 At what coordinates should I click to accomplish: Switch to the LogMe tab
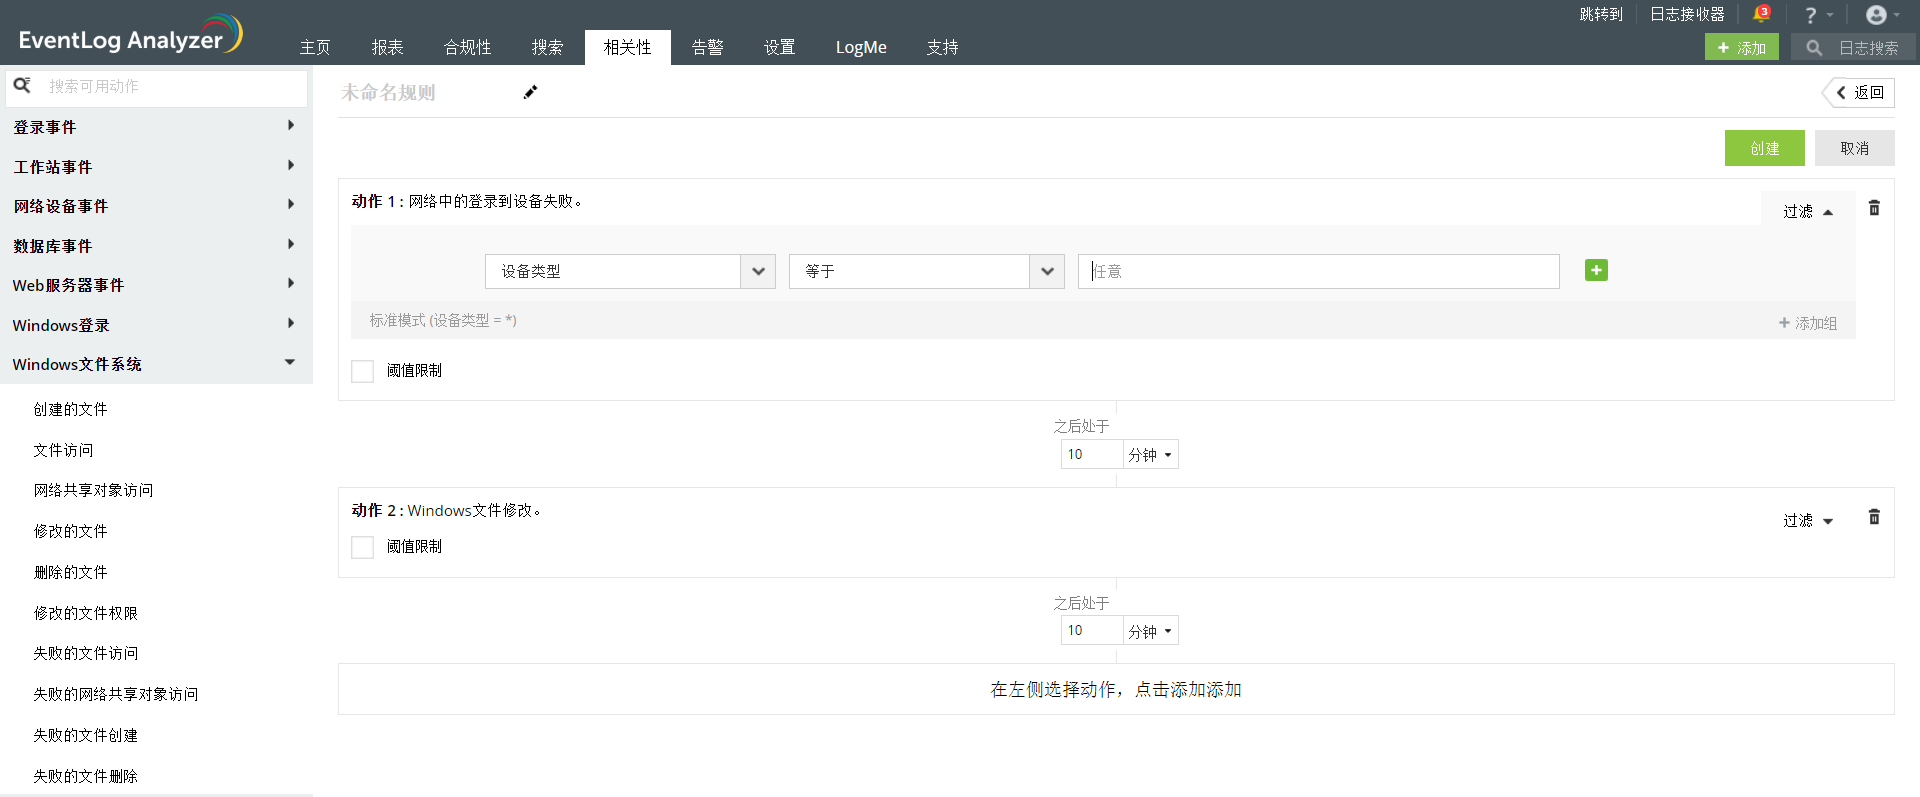861,47
